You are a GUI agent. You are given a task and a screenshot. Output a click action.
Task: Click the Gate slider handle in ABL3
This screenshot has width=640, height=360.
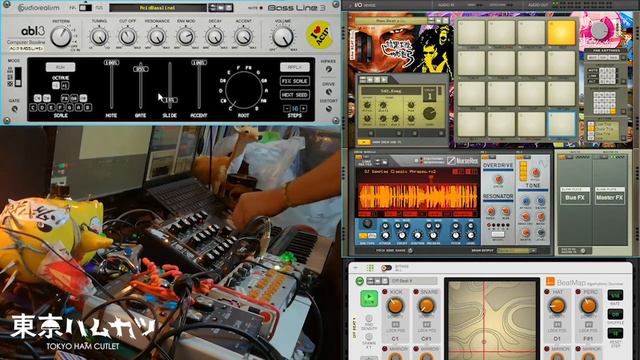(x=140, y=69)
